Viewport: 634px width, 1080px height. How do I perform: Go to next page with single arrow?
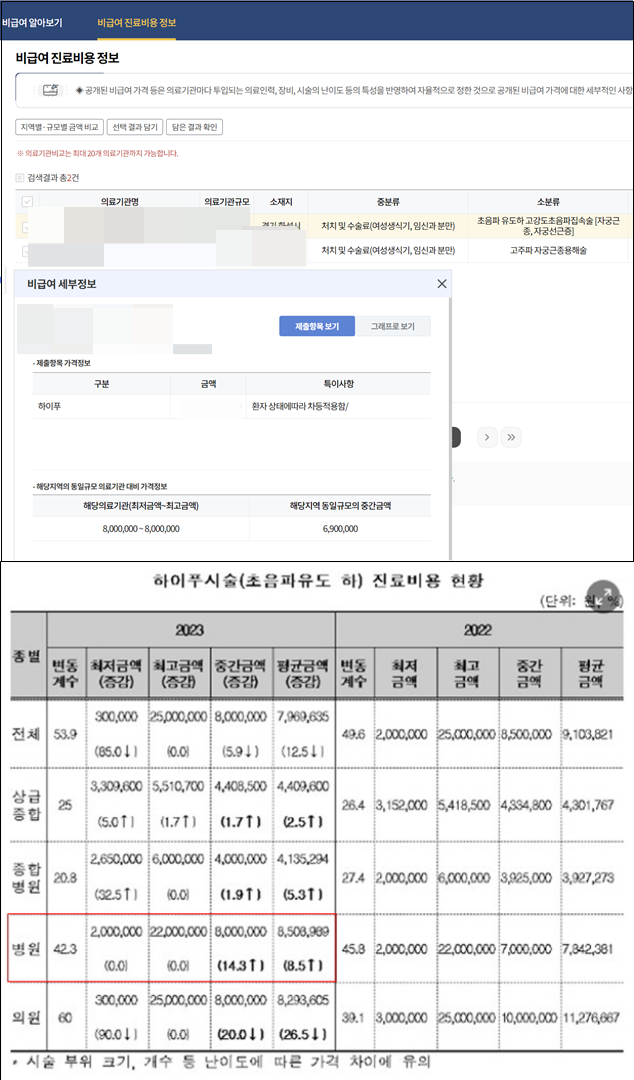[x=487, y=437]
